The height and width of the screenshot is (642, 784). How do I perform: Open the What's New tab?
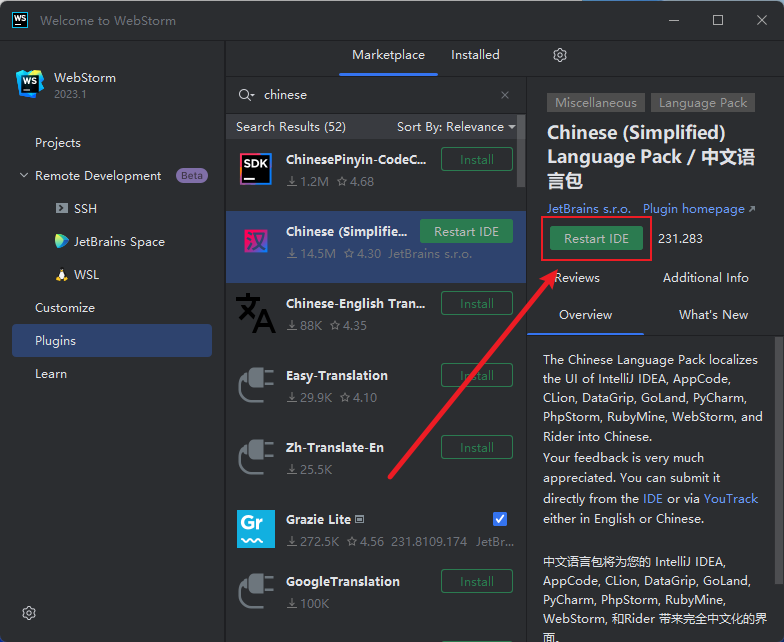tap(714, 315)
